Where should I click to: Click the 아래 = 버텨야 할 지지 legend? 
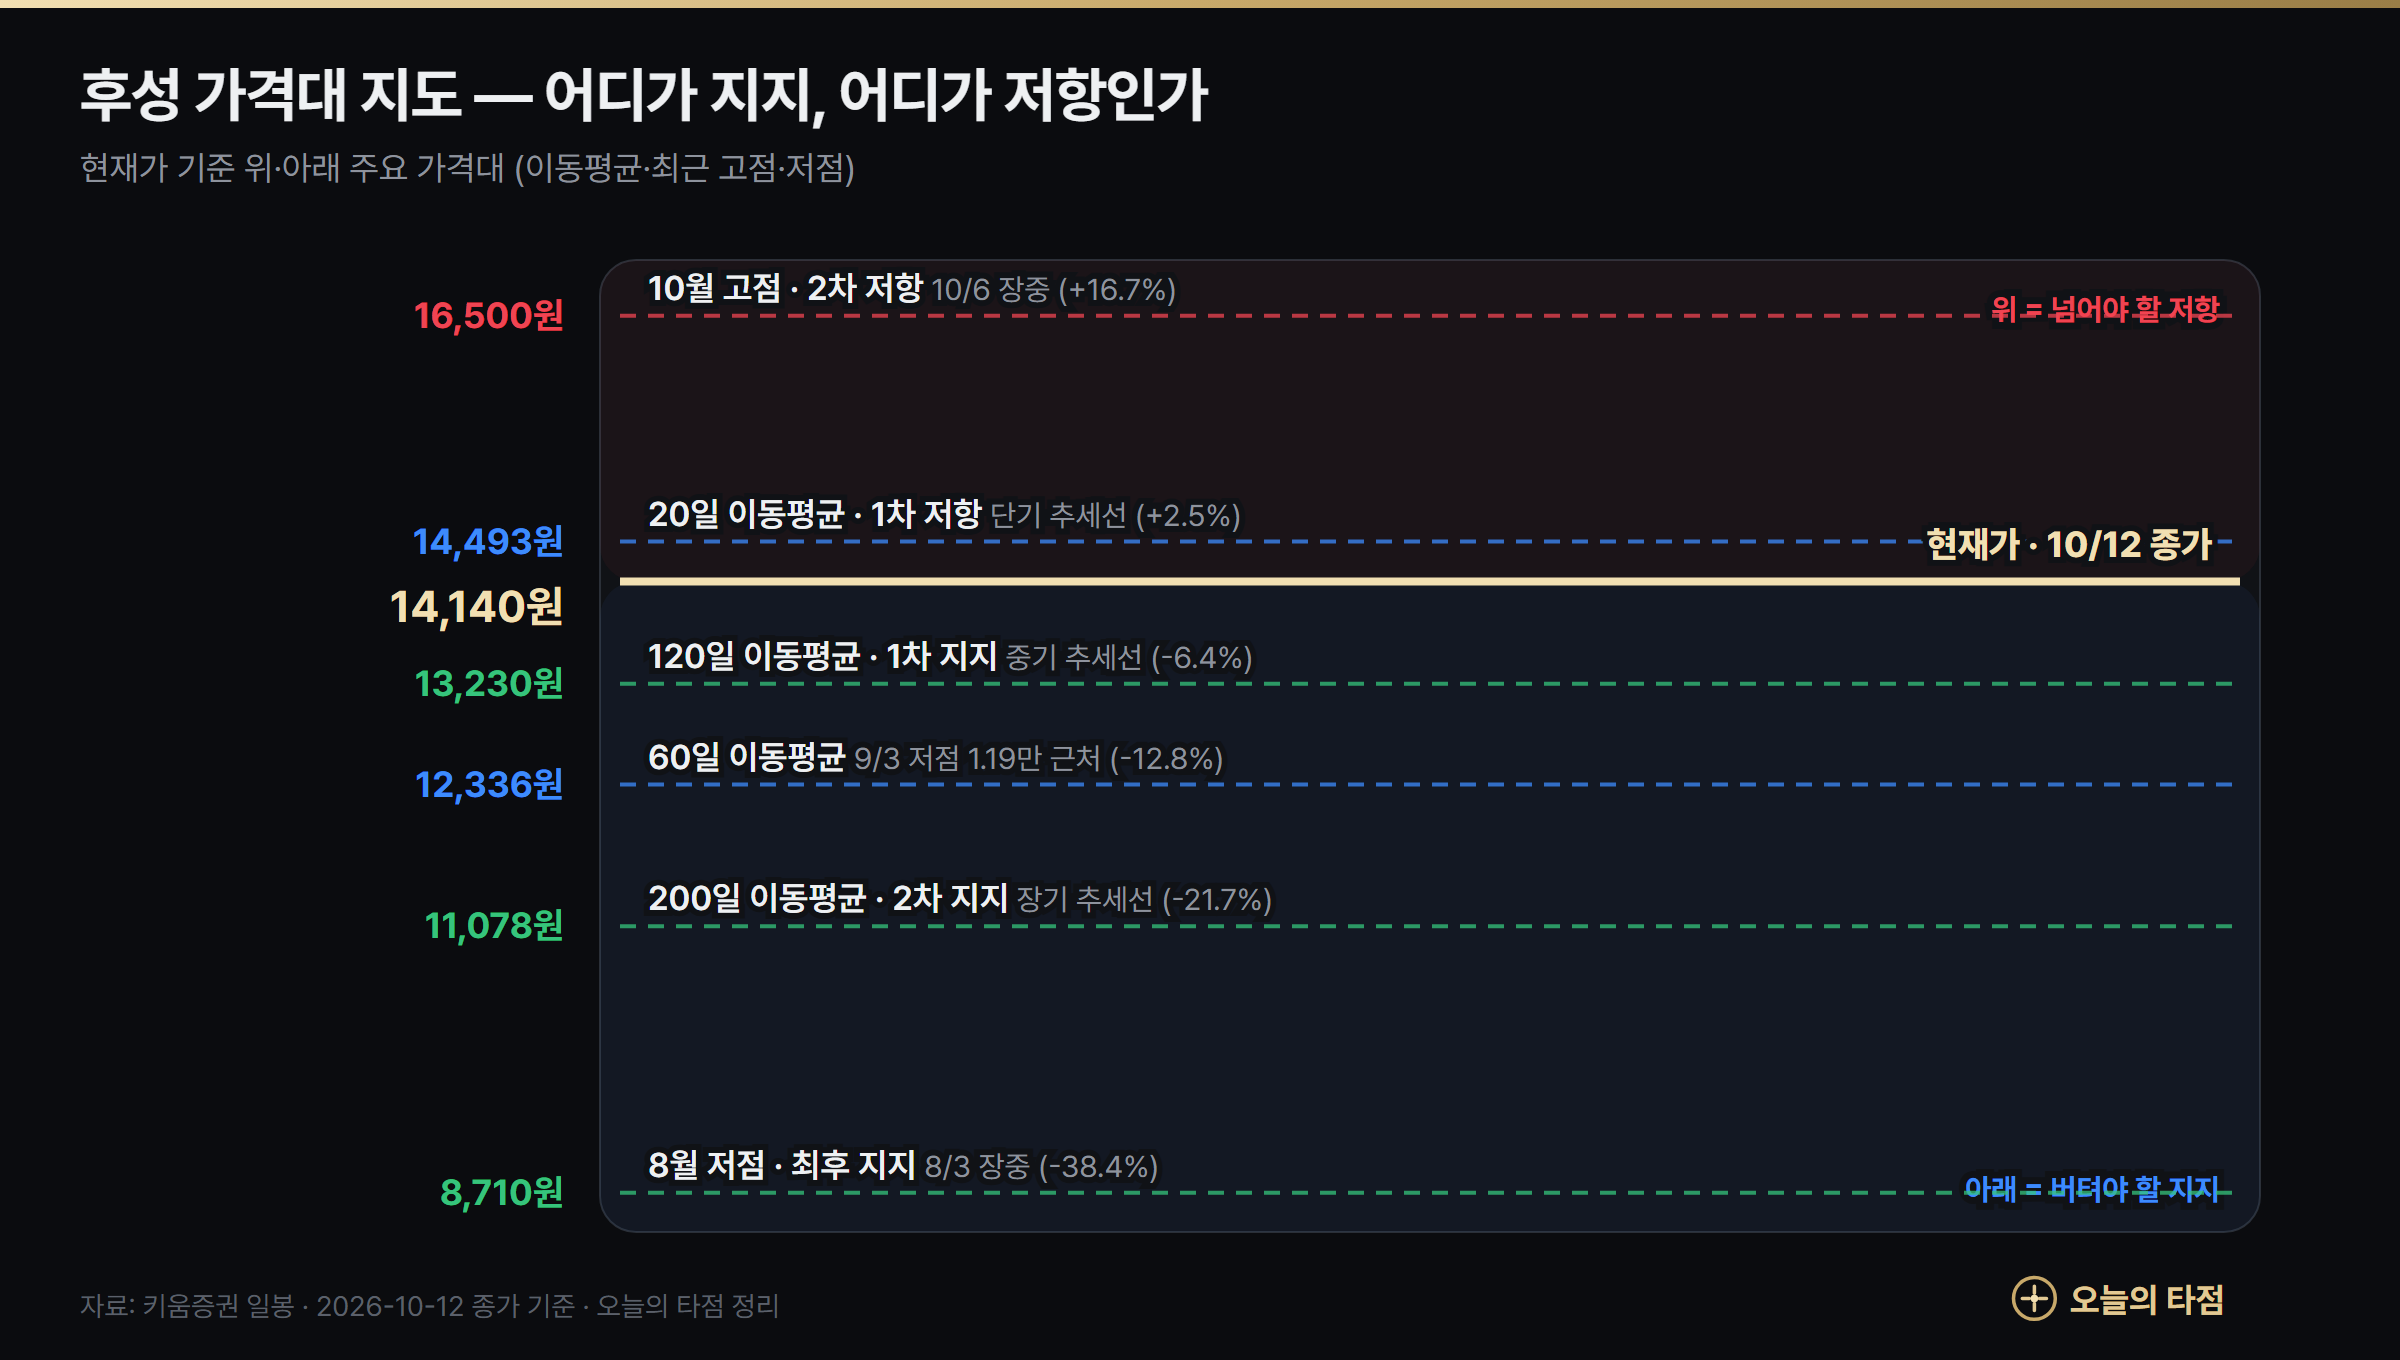coord(2091,1190)
